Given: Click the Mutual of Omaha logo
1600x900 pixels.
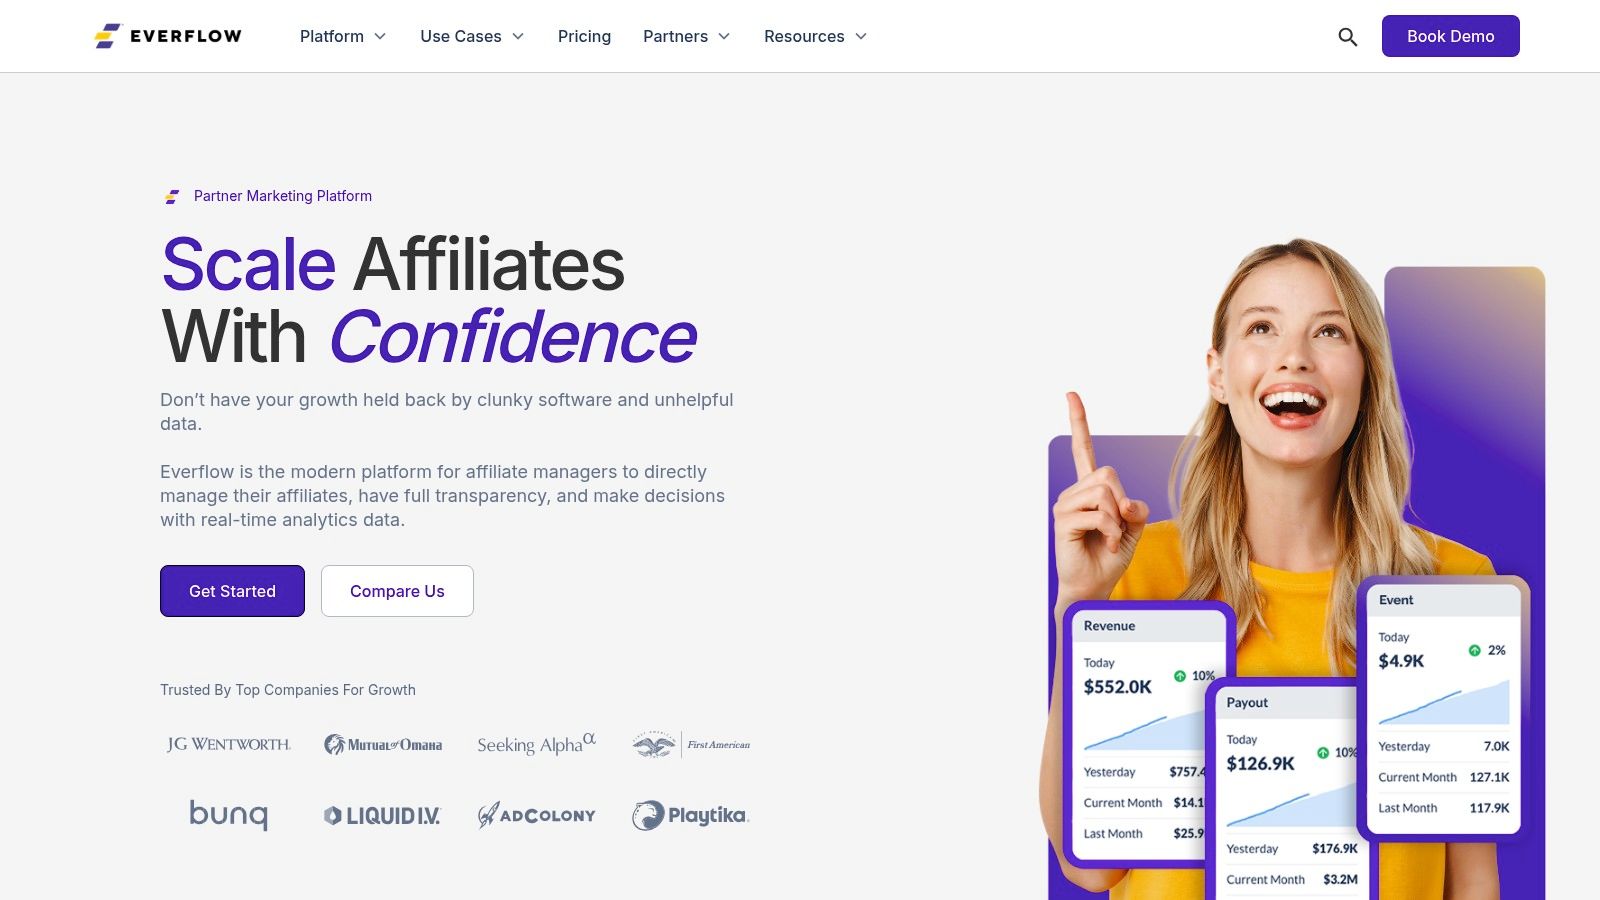Looking at the screenshot, I should click(383, 744).
